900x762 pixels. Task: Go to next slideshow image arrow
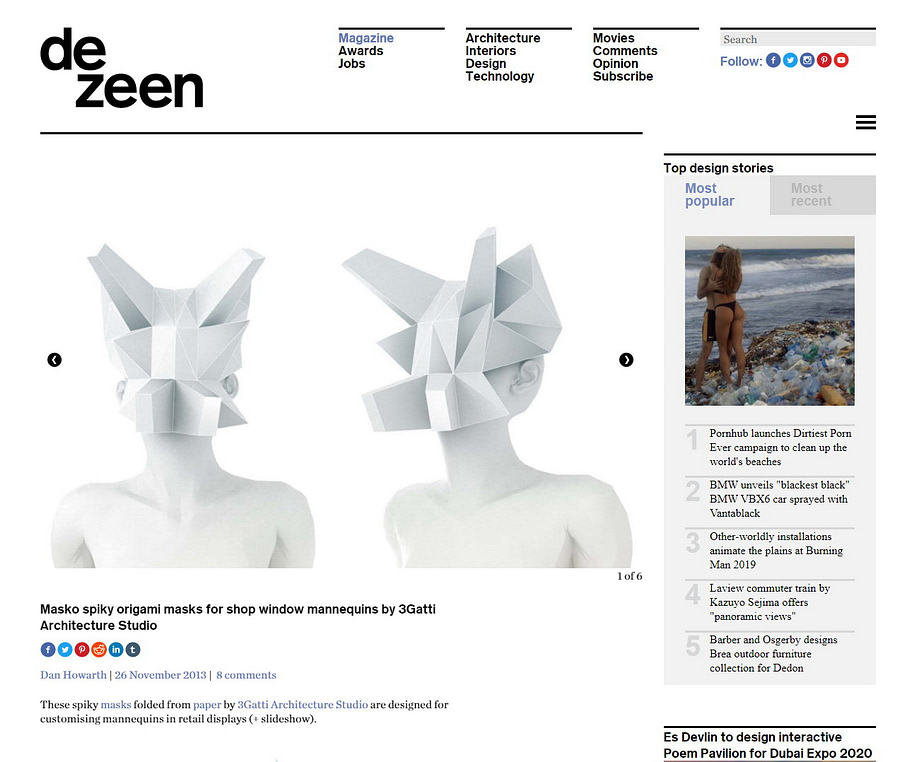(626, 360)
